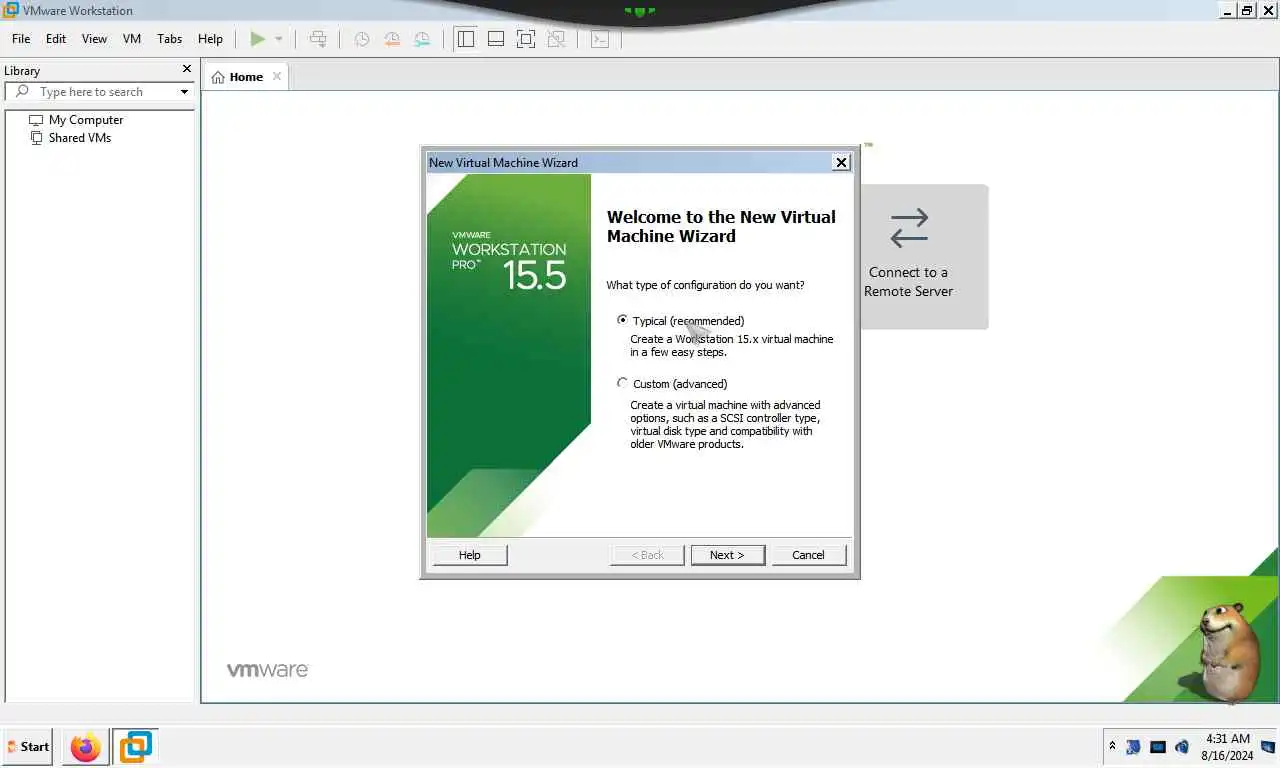Click the Connect to a Remote Server arrows icon
The width and height of the screenshot is (1280, 768).
(x=909, y=228)
